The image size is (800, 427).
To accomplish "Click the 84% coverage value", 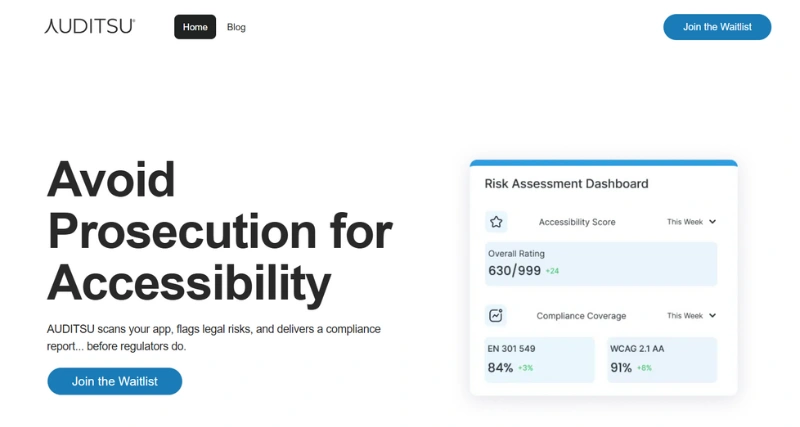I will (x=500, y=367).
